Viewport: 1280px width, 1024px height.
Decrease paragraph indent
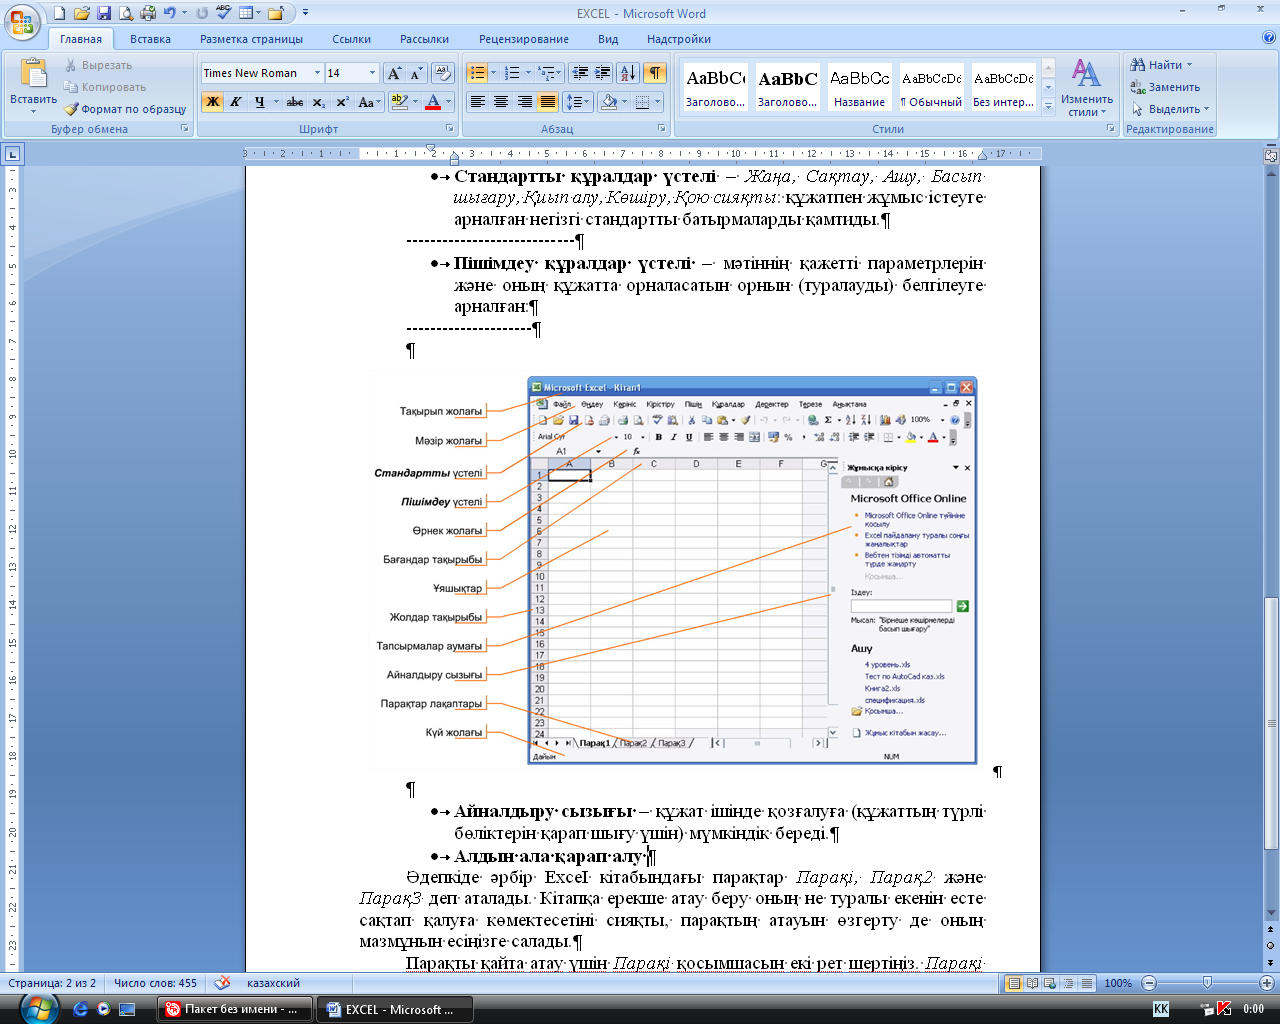click(579, 73)
